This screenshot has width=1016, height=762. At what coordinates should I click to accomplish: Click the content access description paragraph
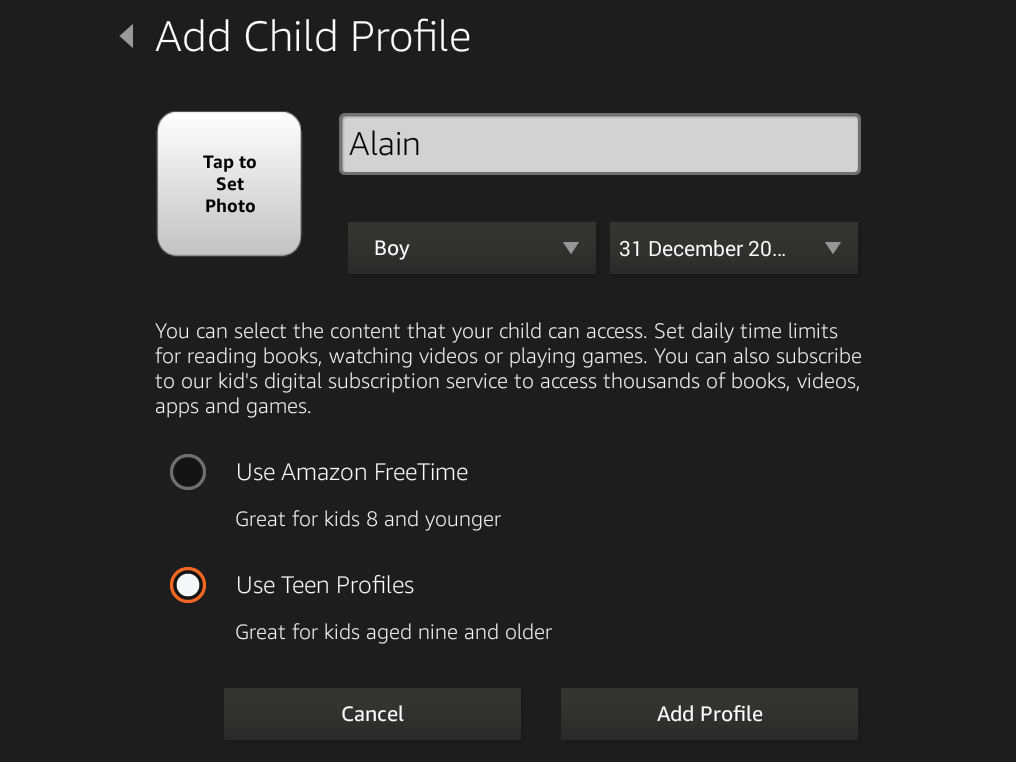click(508, 368)
